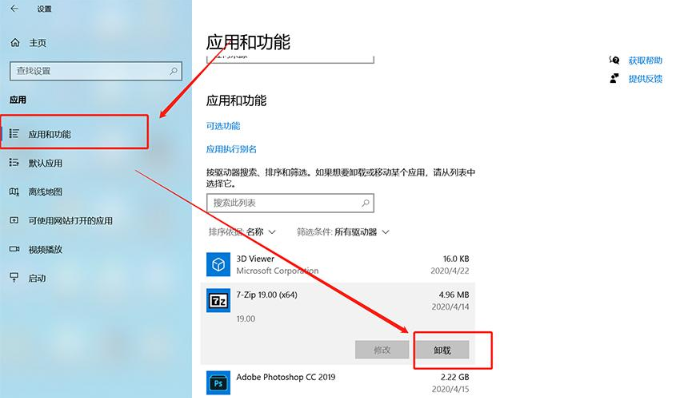
Task: Click the 搜索此列表 search box
Action: (x=290, y=203)
